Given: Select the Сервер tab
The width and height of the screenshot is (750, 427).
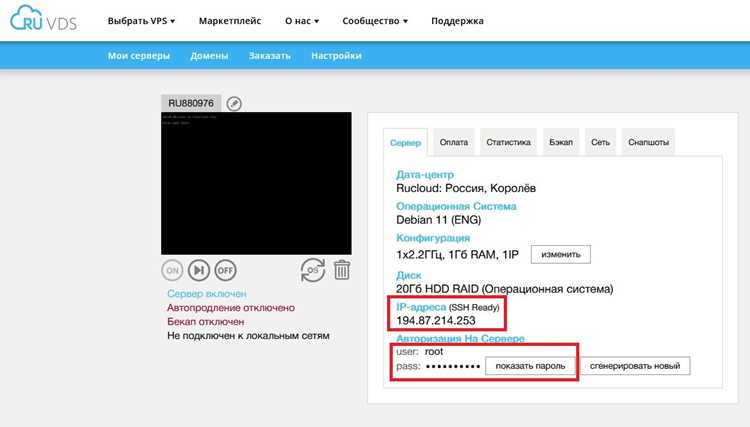Looking at the screenshot, I should [x=405, y=142].
